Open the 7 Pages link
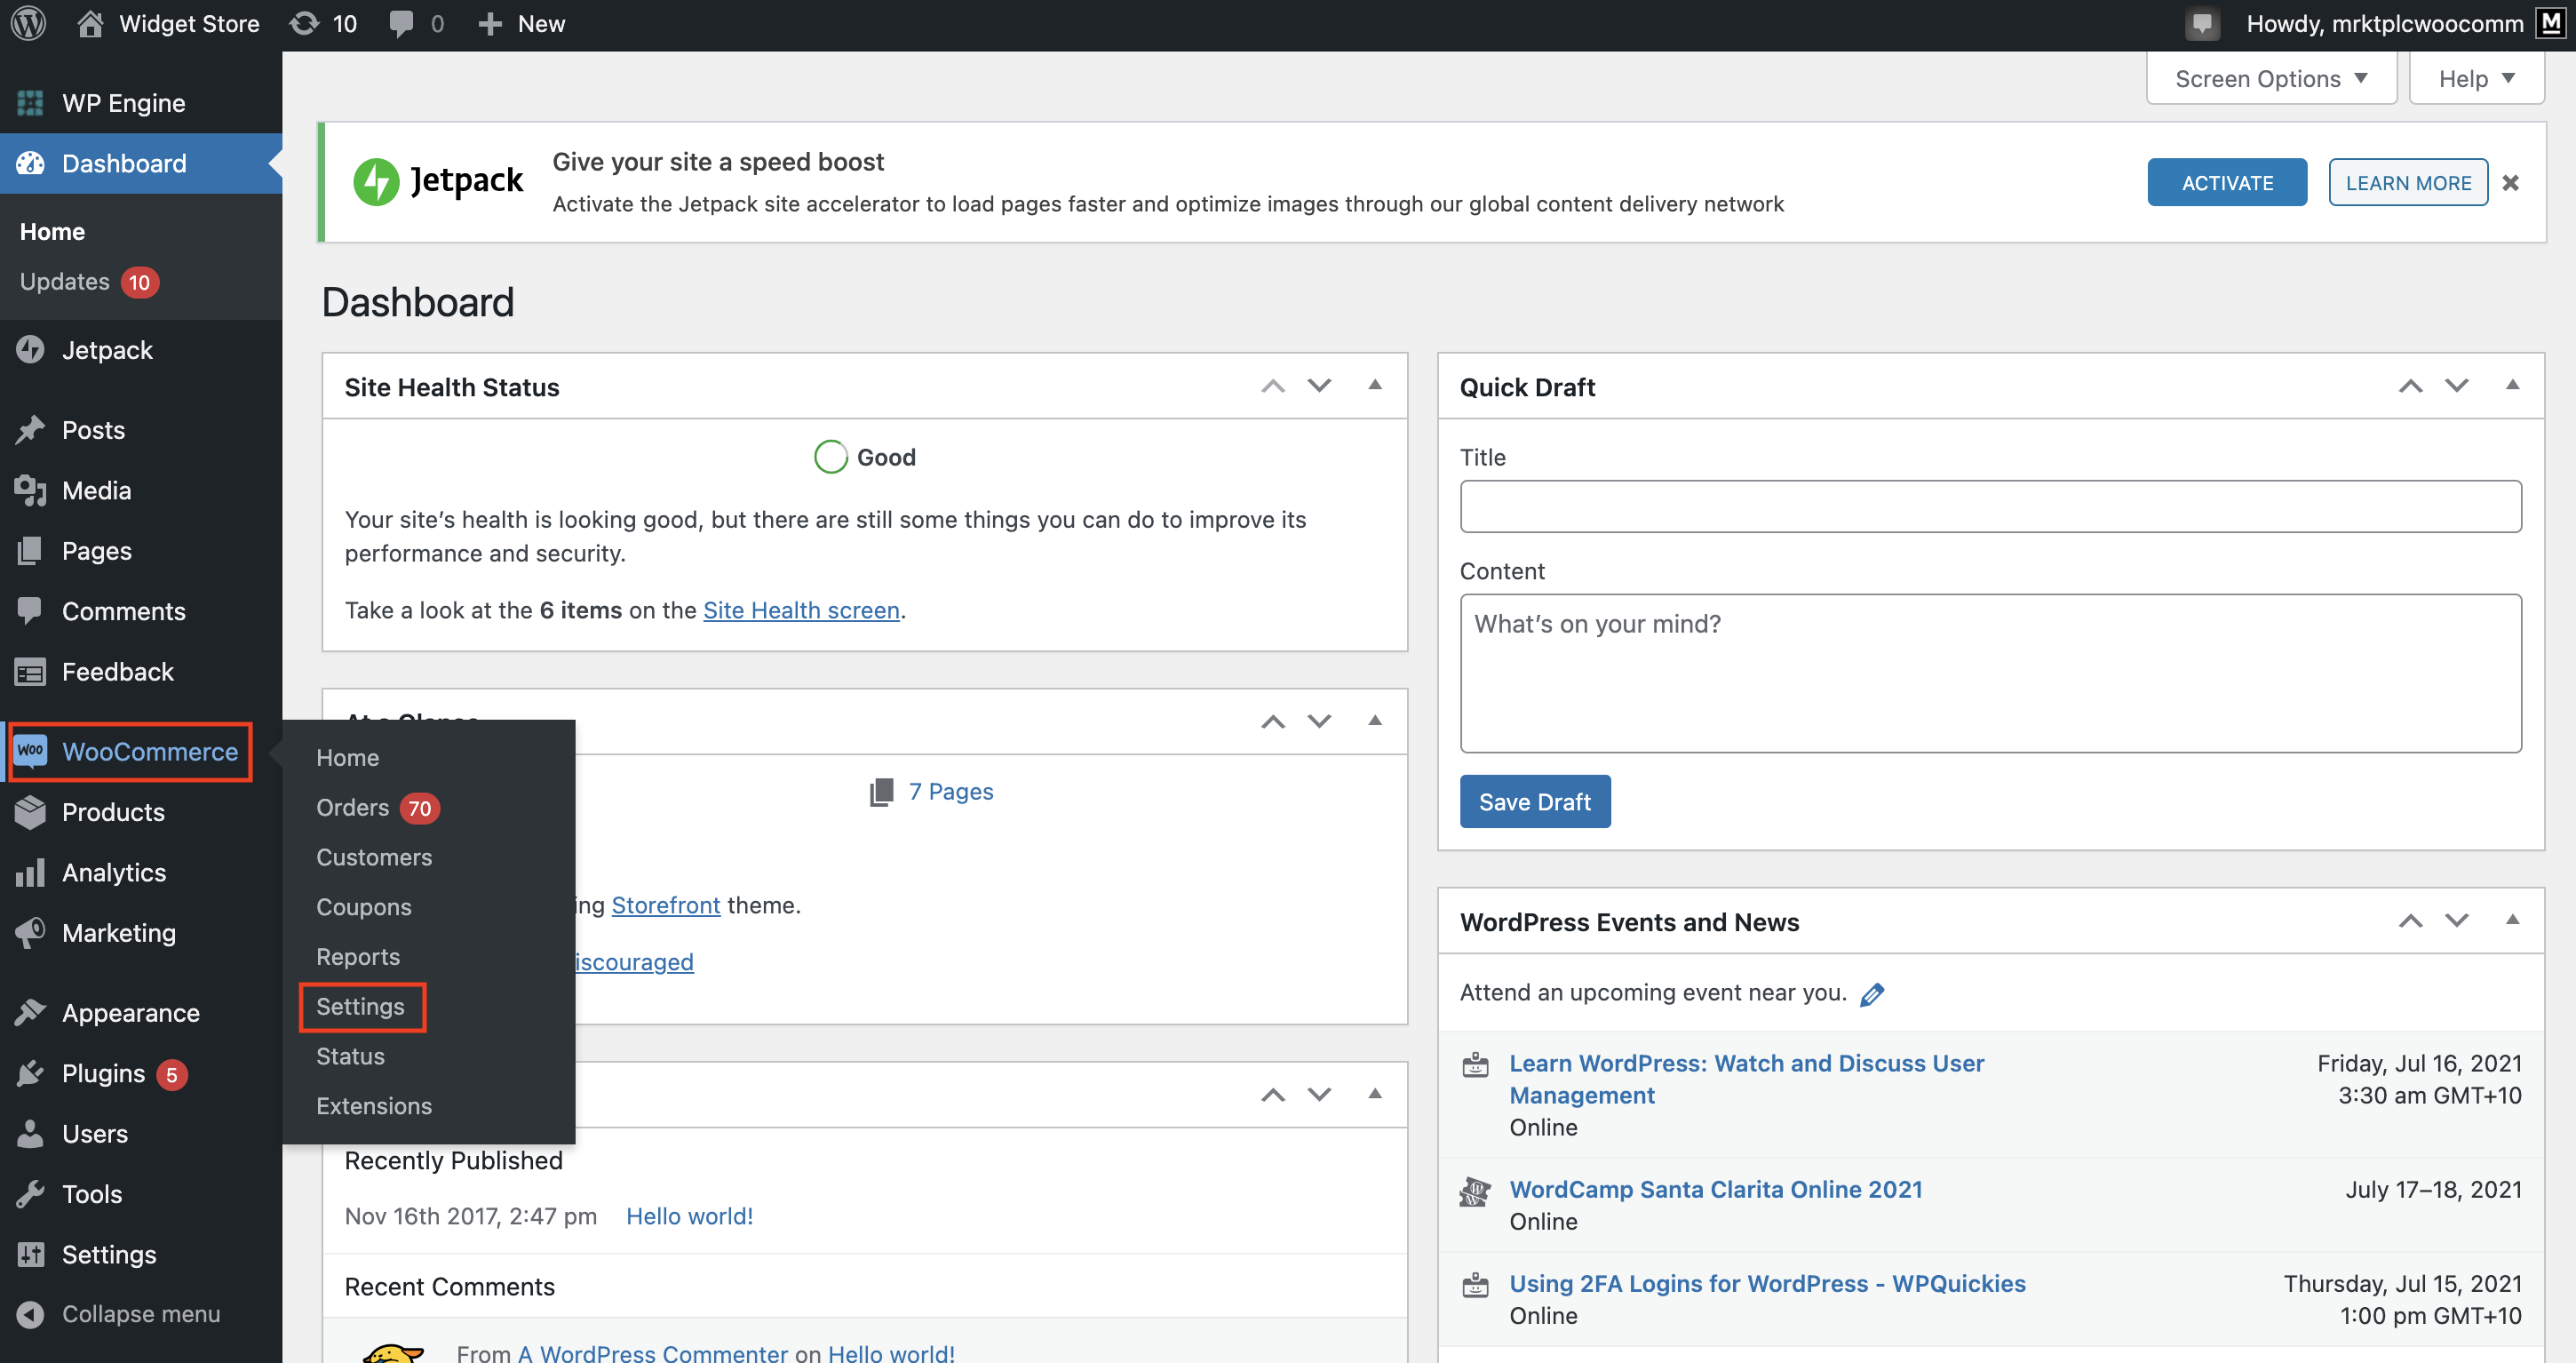The image size is (2576, 1363). tap(950, 791)
